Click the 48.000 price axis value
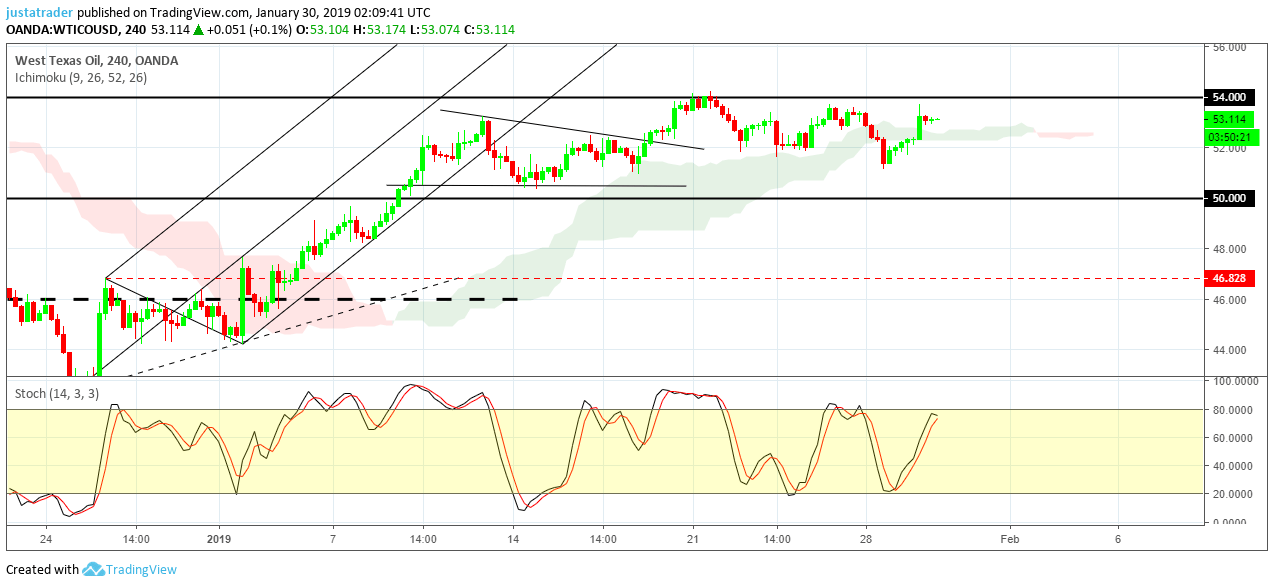 [1229, 249]
